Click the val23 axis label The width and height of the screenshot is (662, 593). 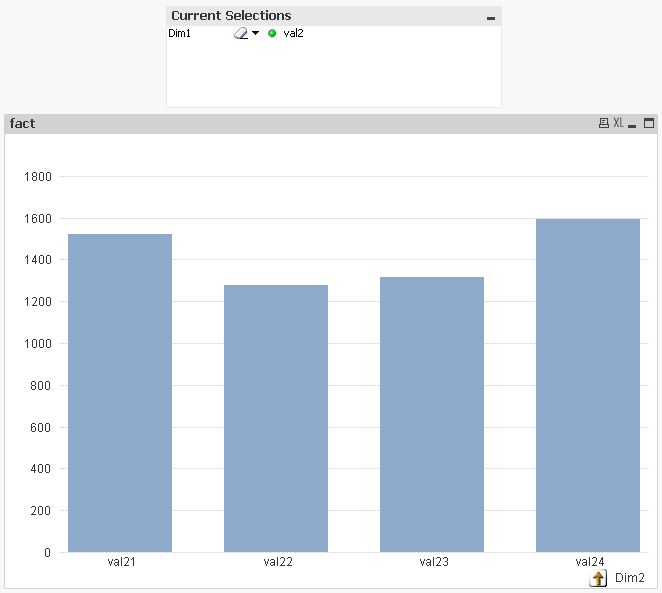434,562
